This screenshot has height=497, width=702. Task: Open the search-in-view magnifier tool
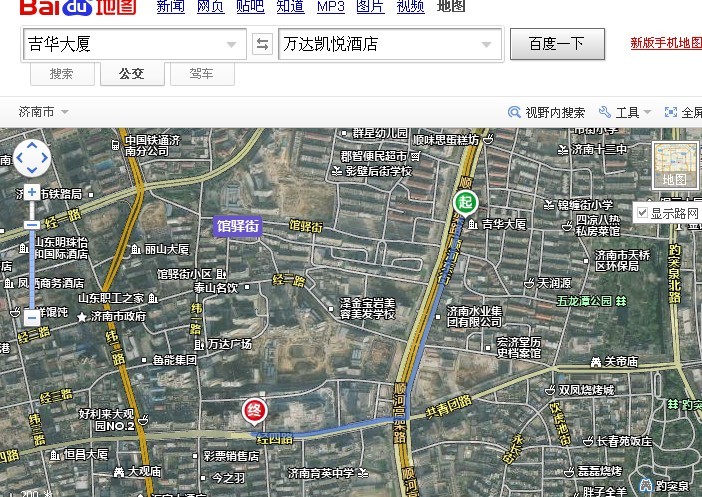pyautogui.click(x=514, y=113)
